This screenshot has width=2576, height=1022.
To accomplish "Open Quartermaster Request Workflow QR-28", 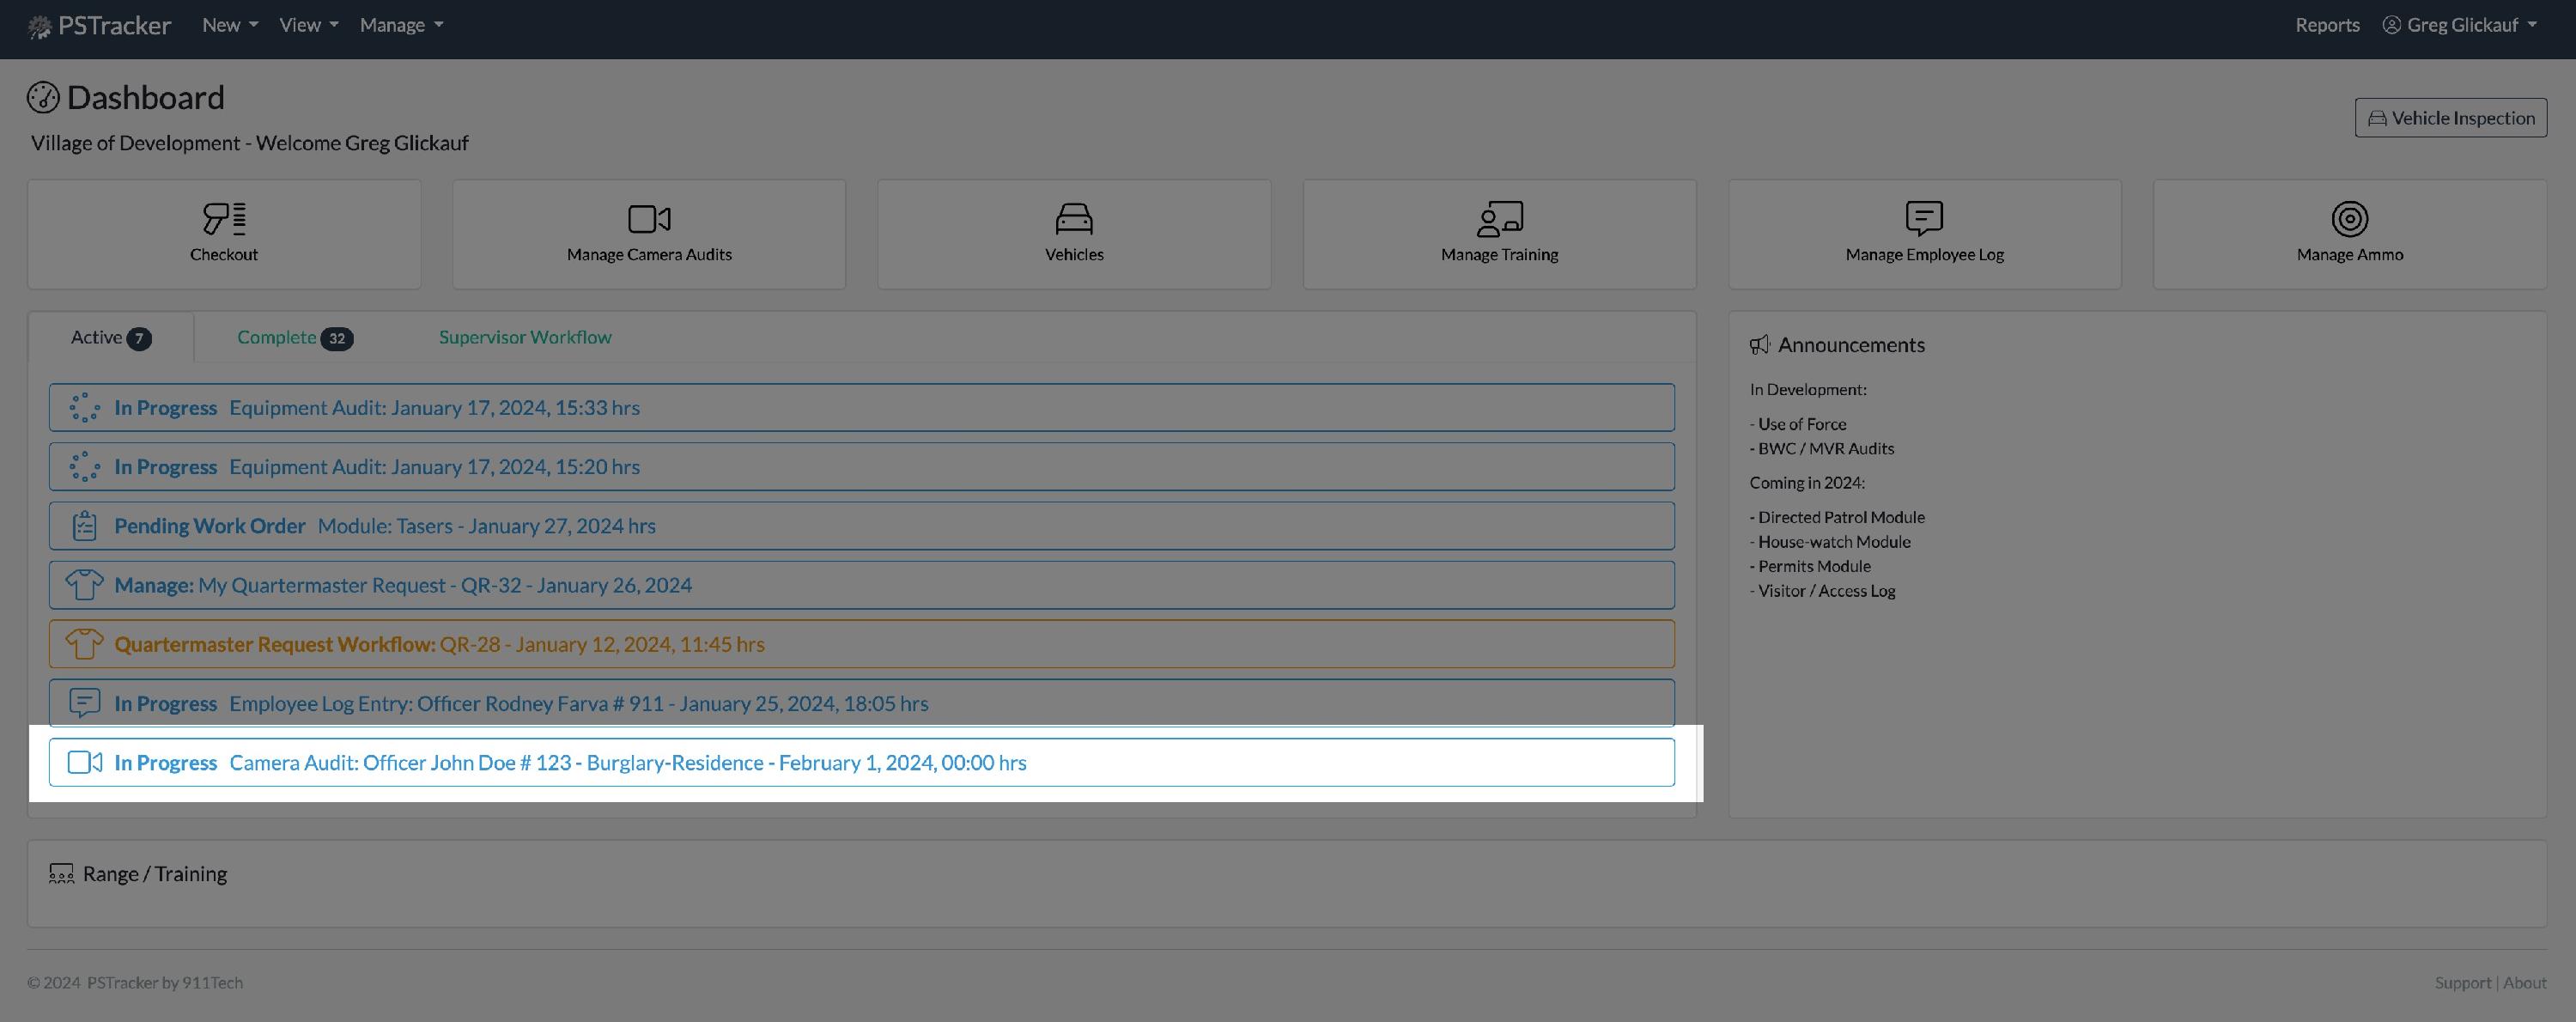I will (x=862, y=643).
